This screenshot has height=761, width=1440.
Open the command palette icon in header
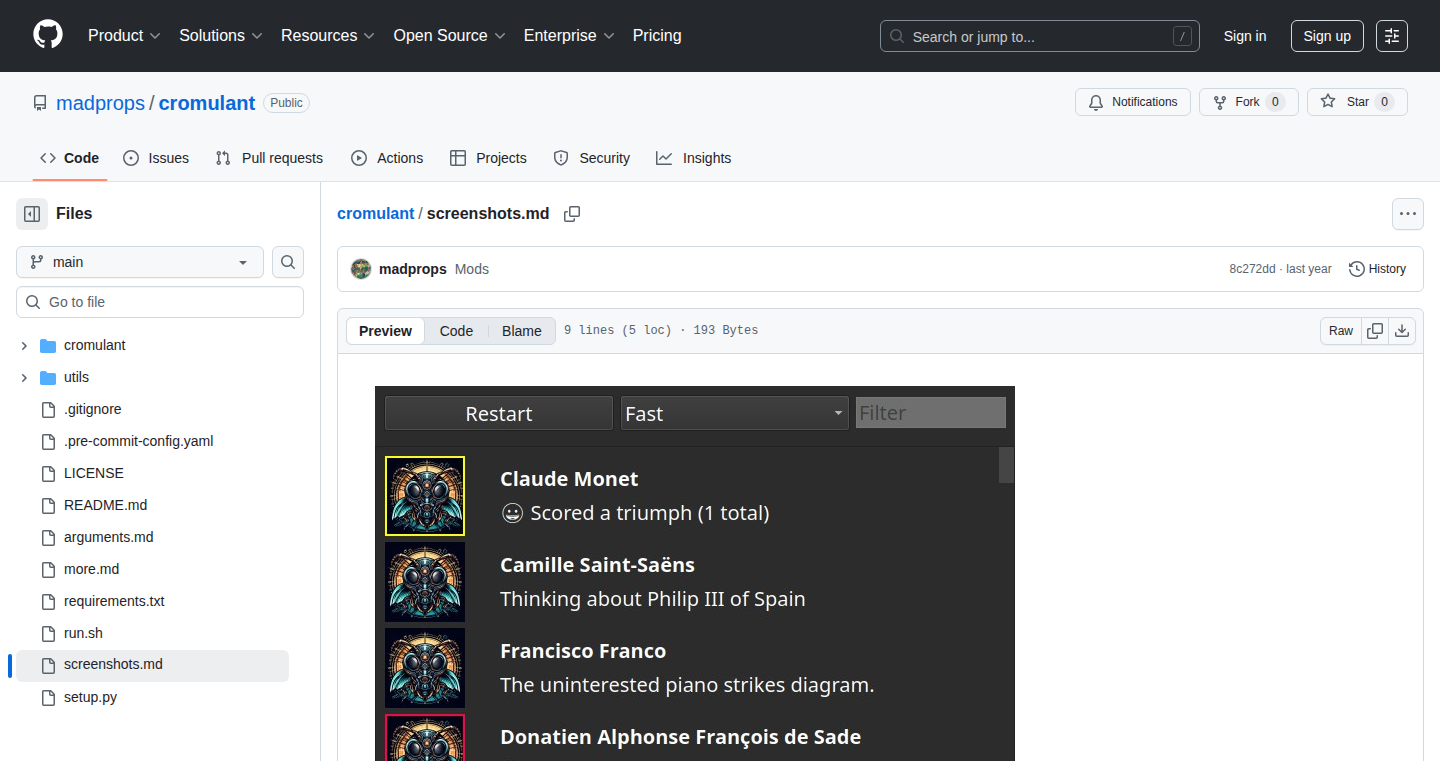coord(1391,36)
